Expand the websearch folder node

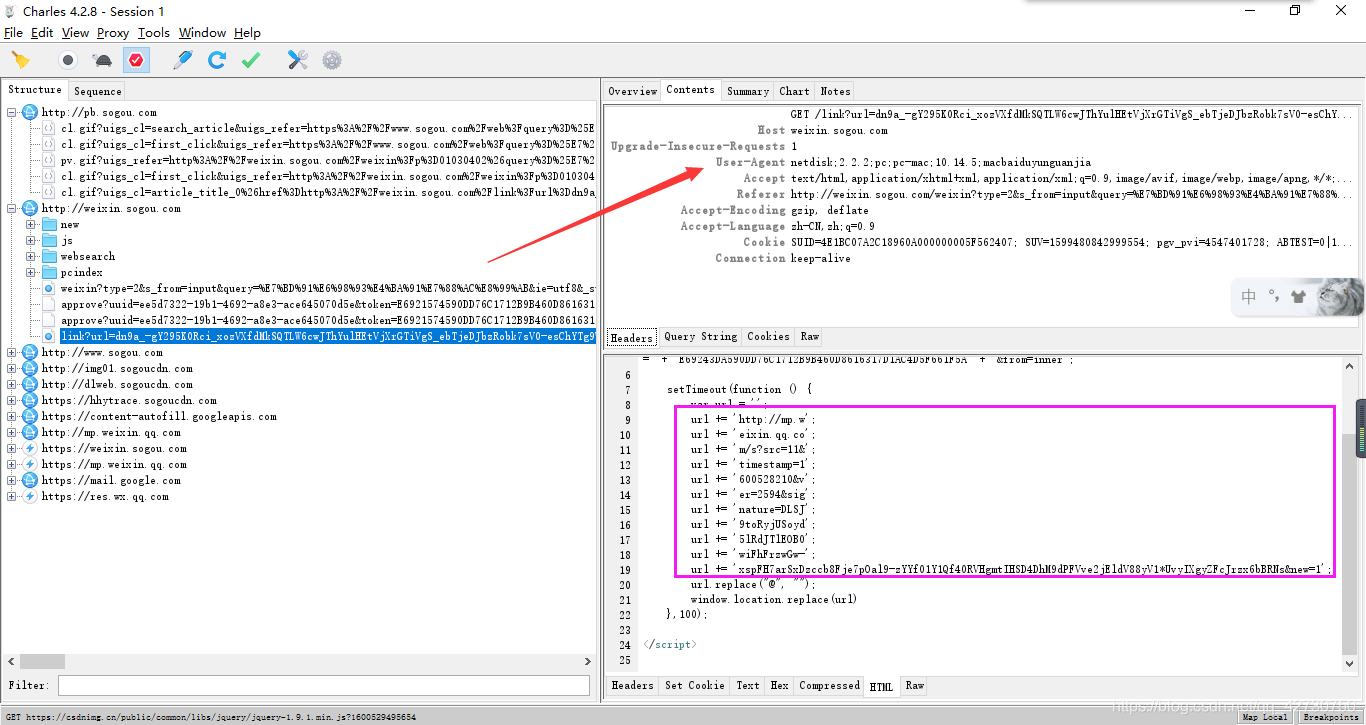click(x=31, y=256)
